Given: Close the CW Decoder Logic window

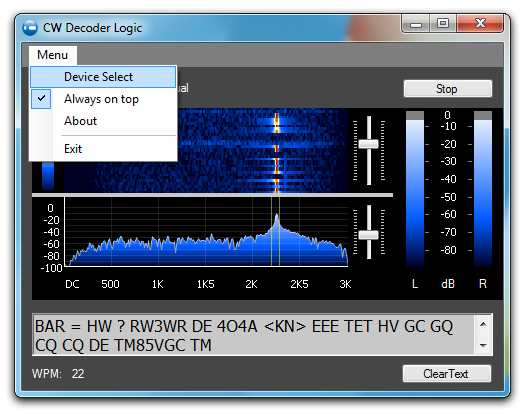Looking at the screenshot, I should pyautogui.click(x=480, y=23).
